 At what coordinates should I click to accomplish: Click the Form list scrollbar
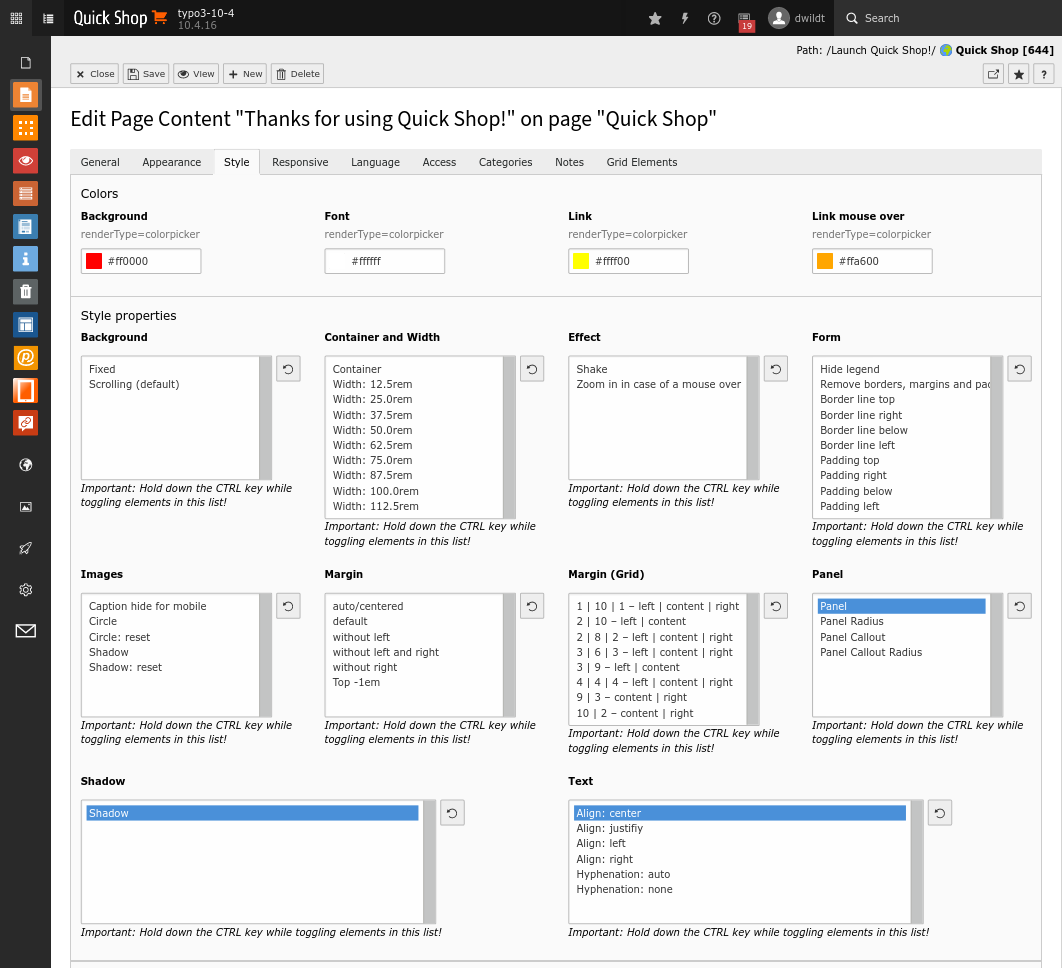coord(996,438)
